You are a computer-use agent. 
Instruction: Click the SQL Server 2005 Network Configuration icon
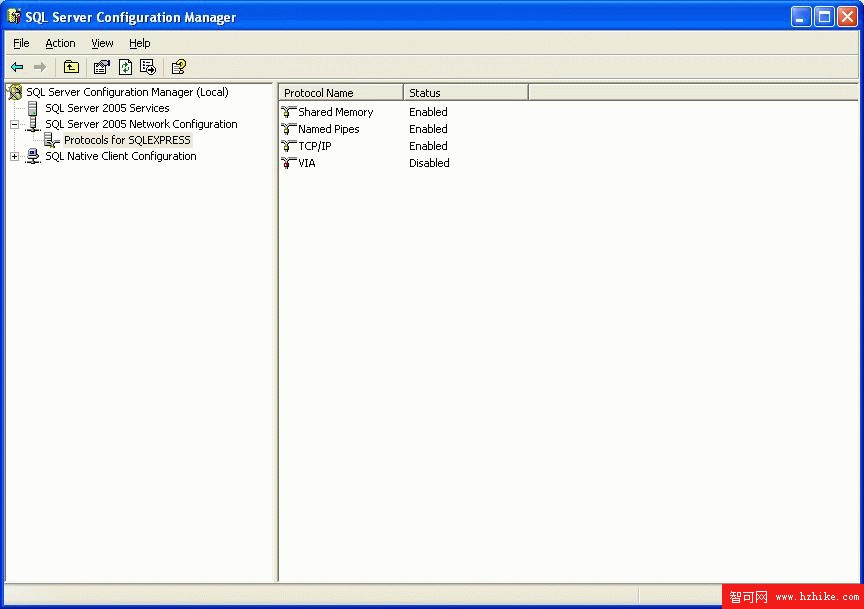click(33, 124)
